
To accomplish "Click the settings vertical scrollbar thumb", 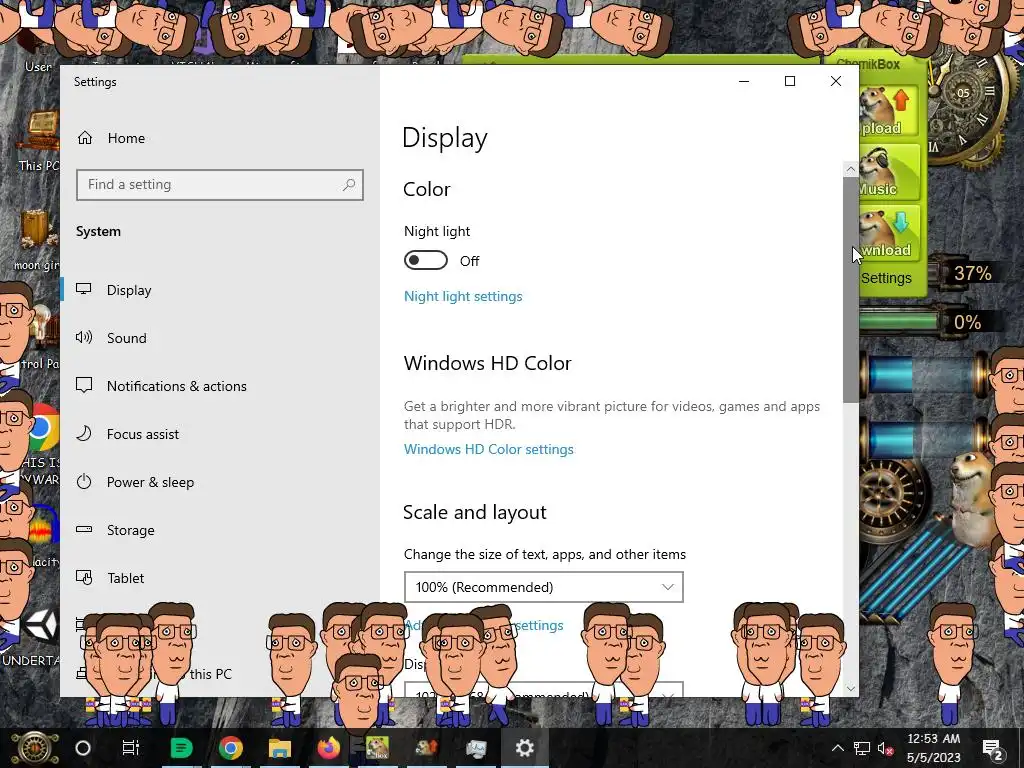I will click(850, 289).
